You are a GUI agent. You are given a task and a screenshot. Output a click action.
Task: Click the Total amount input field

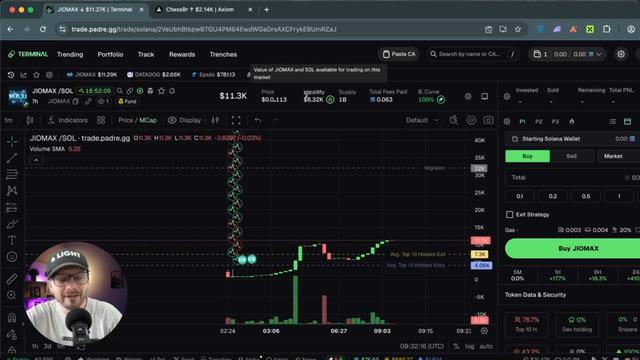click(x=572, y=178)
